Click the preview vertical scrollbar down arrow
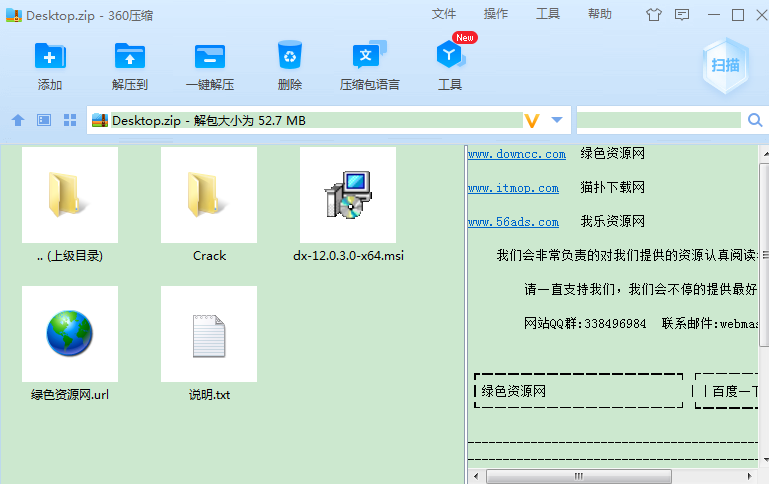769x484 pixels. (x=766, y=459)
